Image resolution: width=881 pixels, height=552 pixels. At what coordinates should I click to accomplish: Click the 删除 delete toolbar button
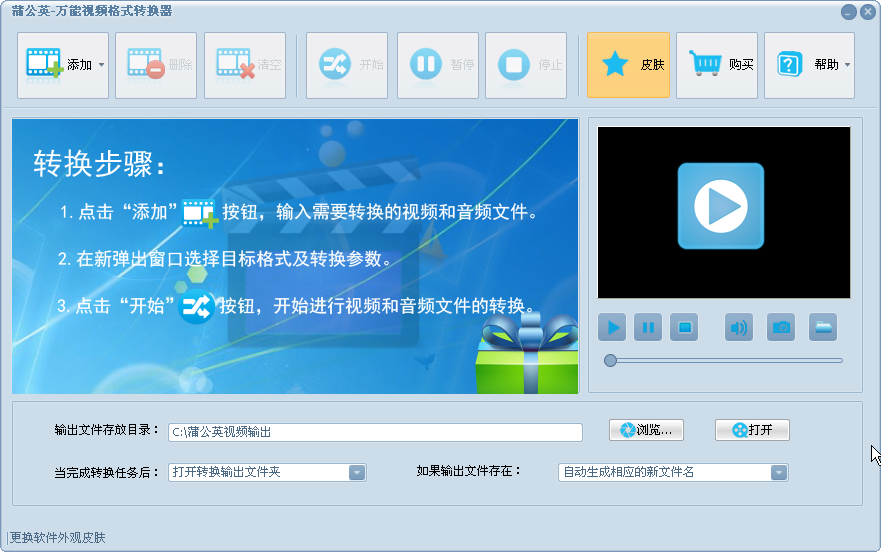[x=156, y=65]
